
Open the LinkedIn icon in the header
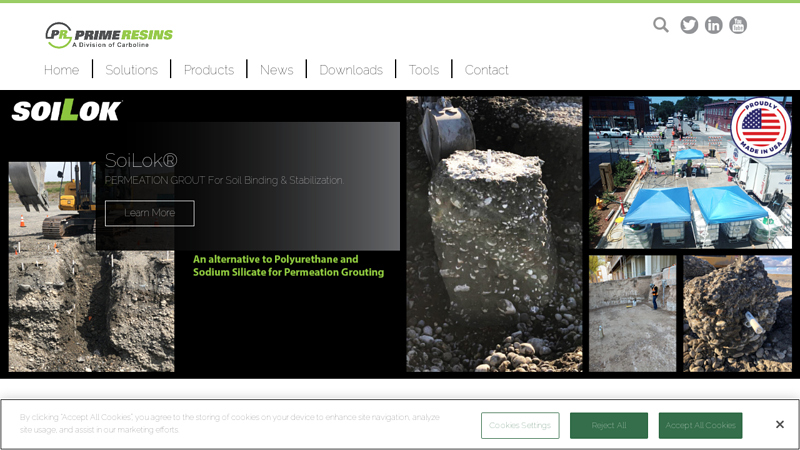tap(713, 25)
